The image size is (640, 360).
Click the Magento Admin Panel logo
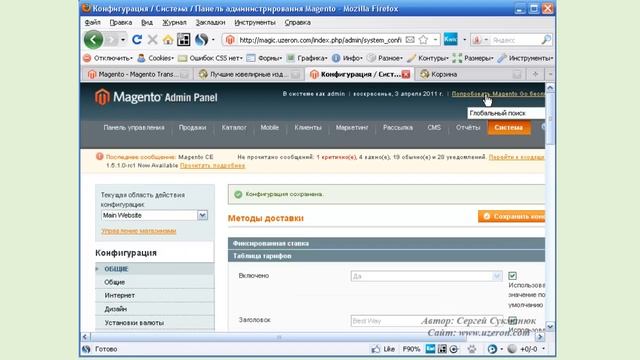(x=156, y=97)
